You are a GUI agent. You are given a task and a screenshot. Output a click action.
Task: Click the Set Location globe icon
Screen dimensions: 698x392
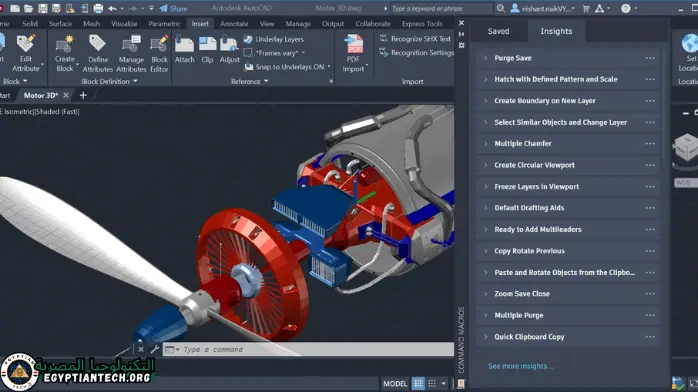pyautogui.click(x=690, y=44)
